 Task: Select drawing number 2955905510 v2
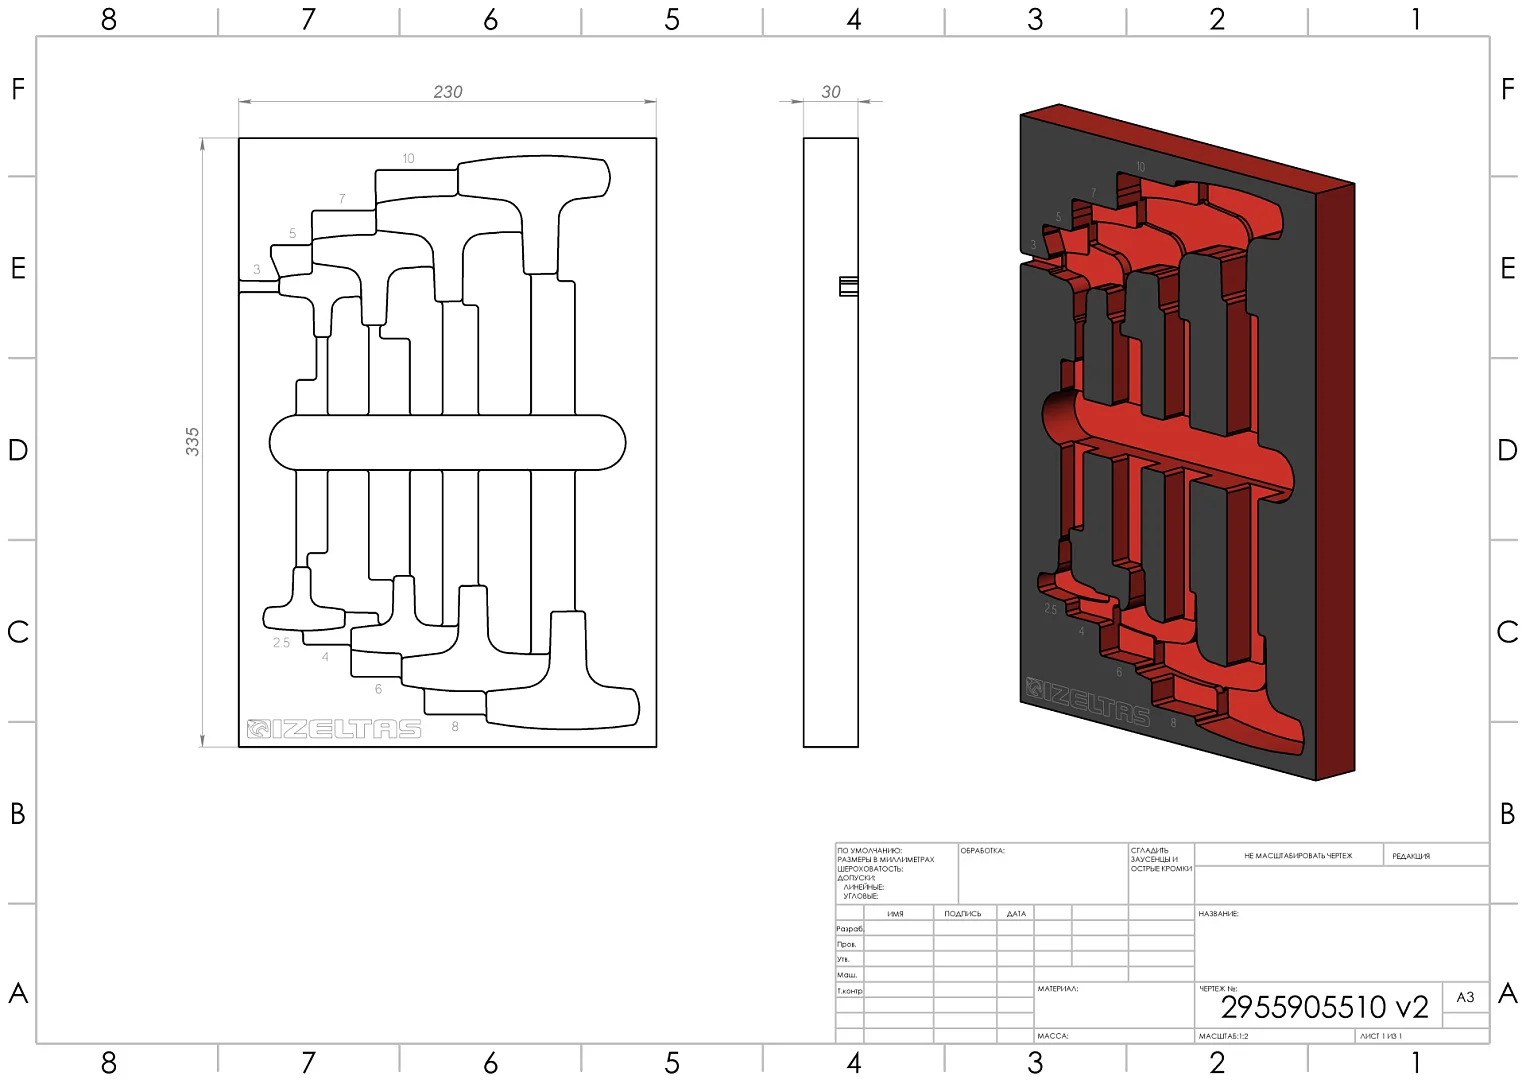[x=1323, y=1007]
